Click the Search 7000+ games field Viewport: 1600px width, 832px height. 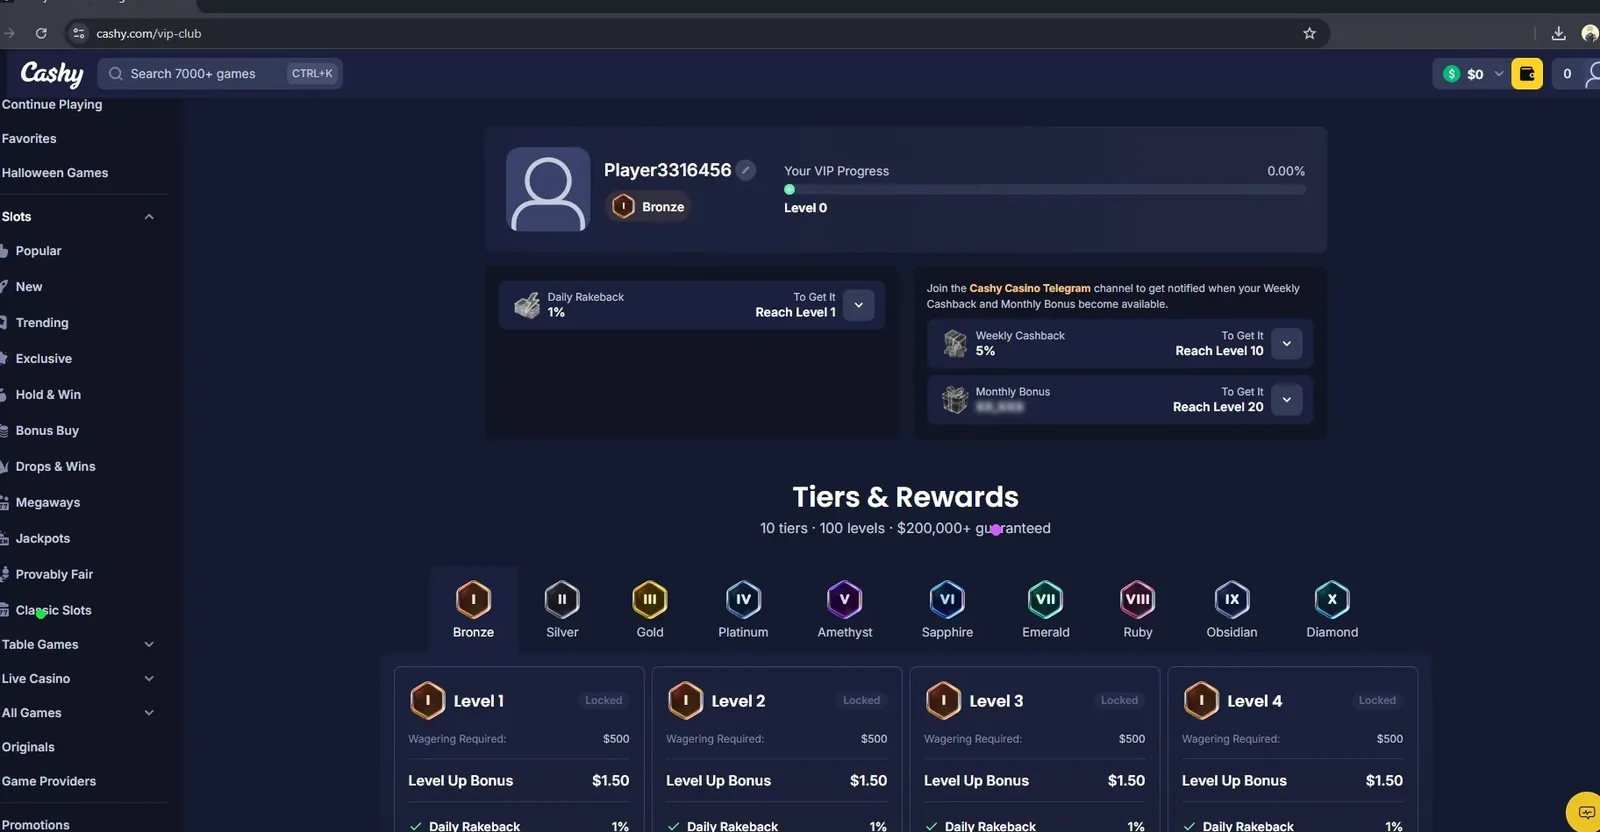[220, 74]
